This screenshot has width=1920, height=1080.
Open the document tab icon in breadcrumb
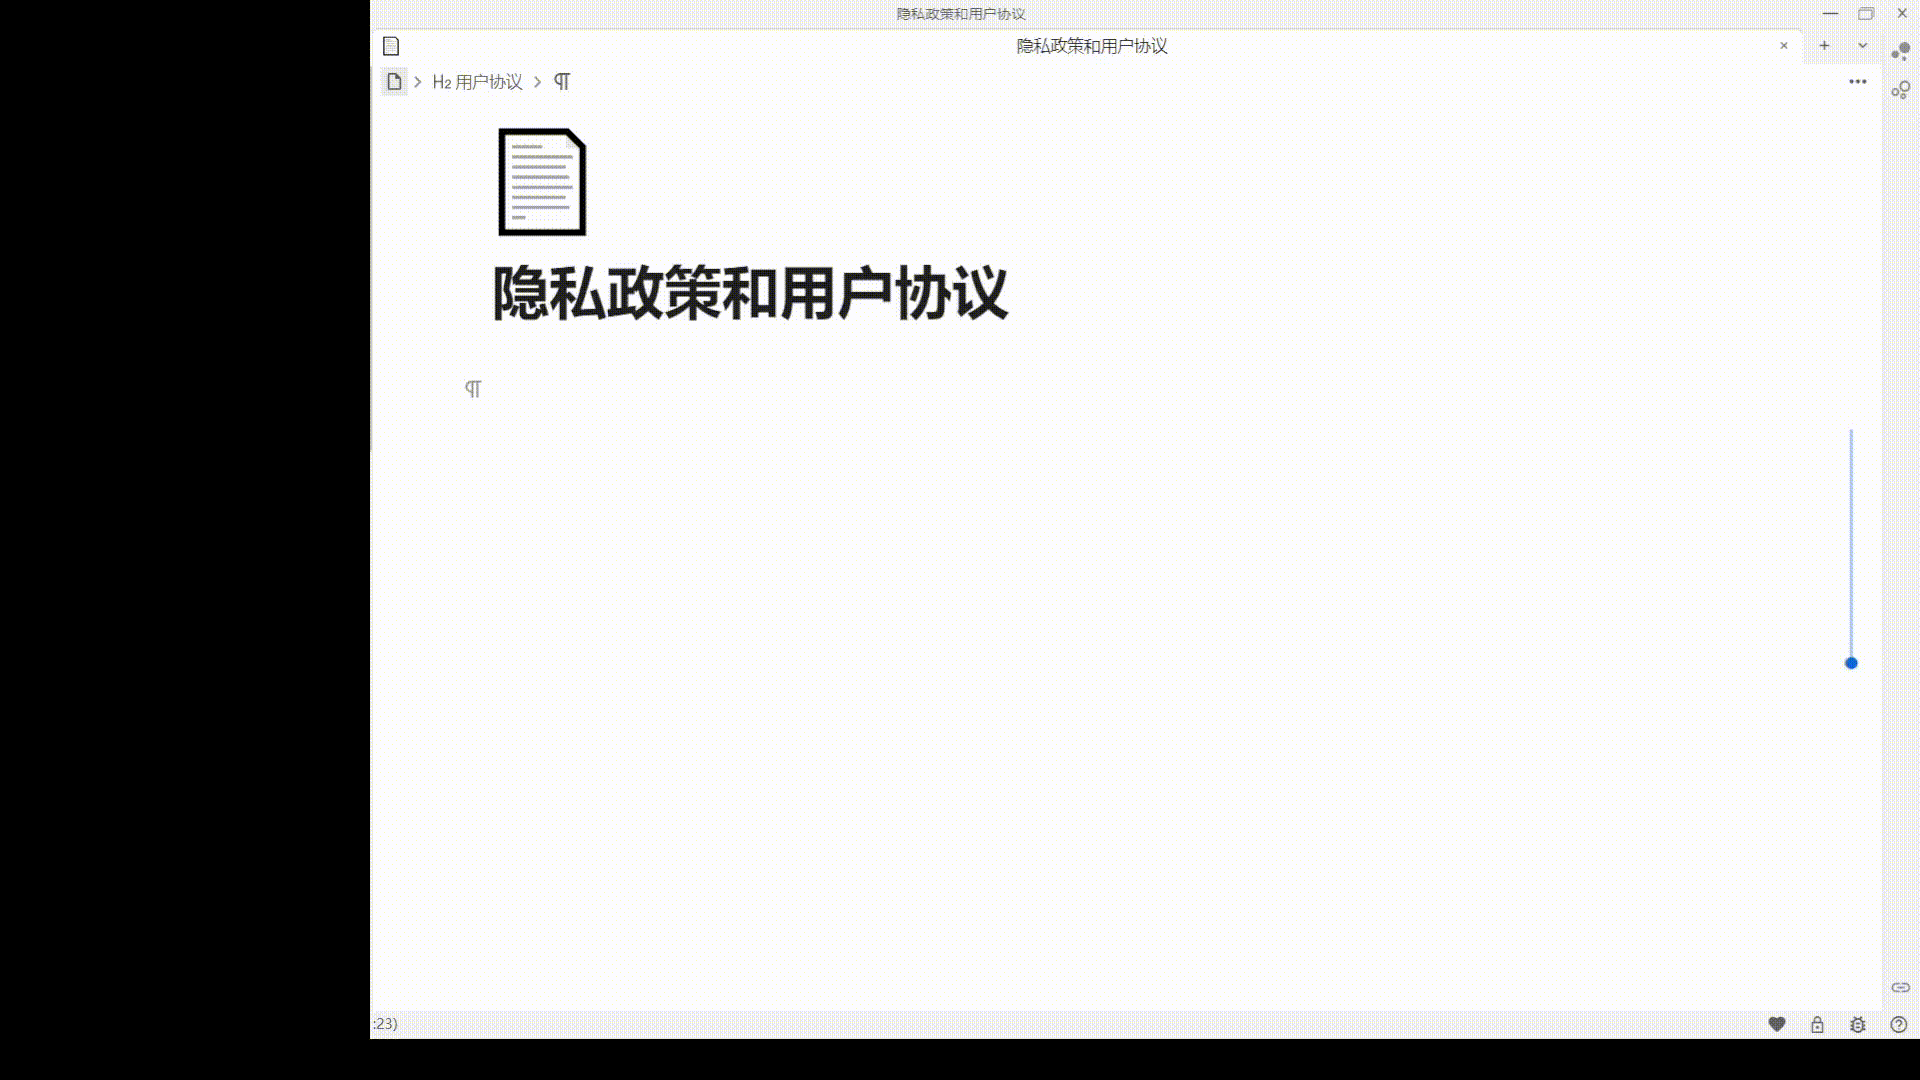pos(391,46)
